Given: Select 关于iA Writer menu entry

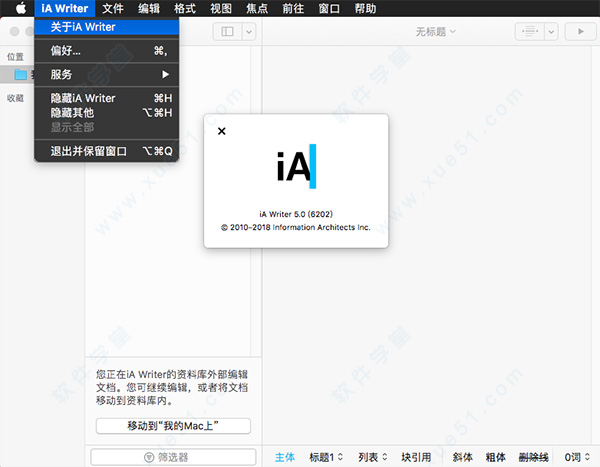Looking at the screenshot, I should click(x=106, y=27).
